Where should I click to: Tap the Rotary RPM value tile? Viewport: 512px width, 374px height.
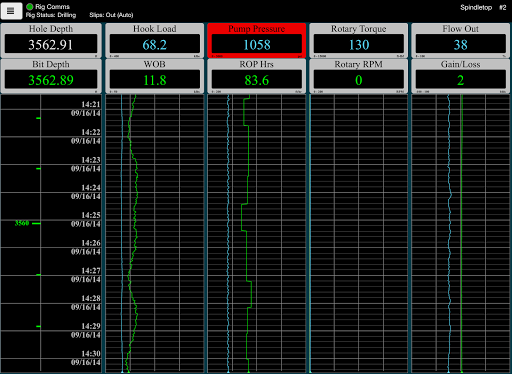(x=359, y=76)
